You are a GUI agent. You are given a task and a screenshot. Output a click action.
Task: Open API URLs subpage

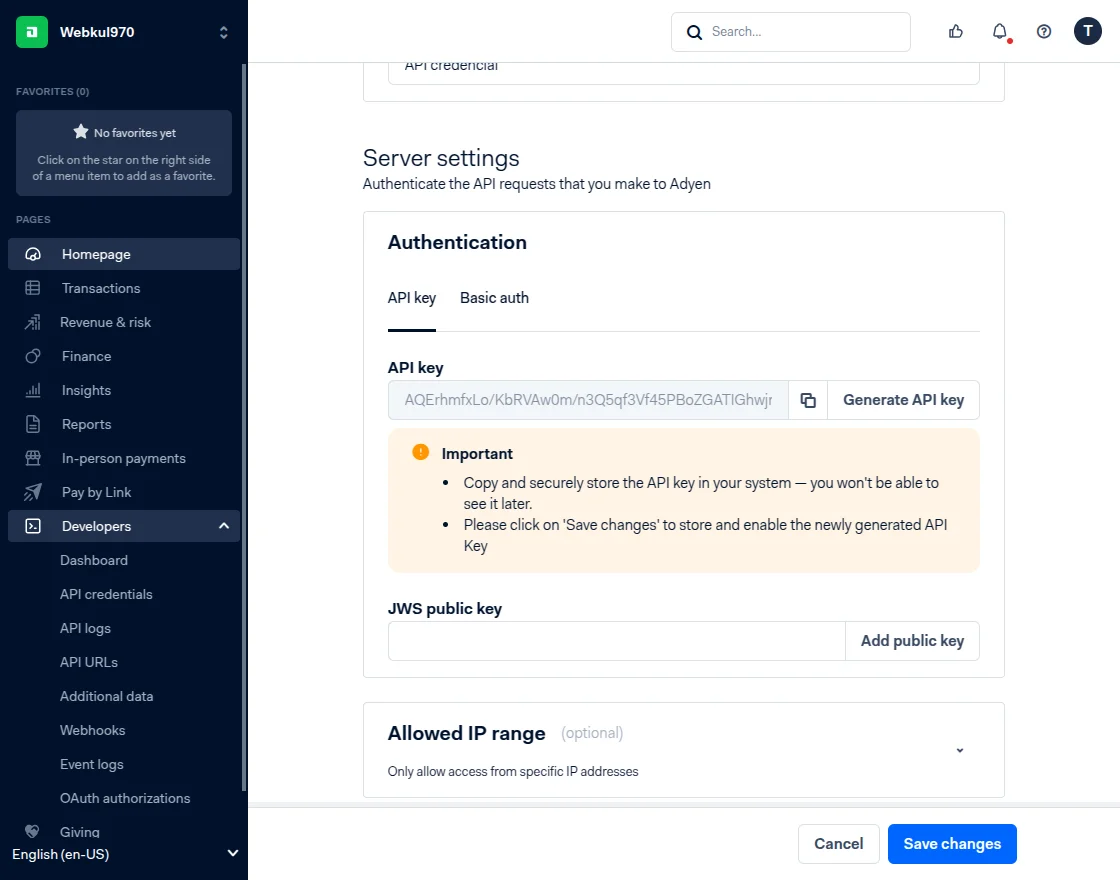click(x=89, y=662)
